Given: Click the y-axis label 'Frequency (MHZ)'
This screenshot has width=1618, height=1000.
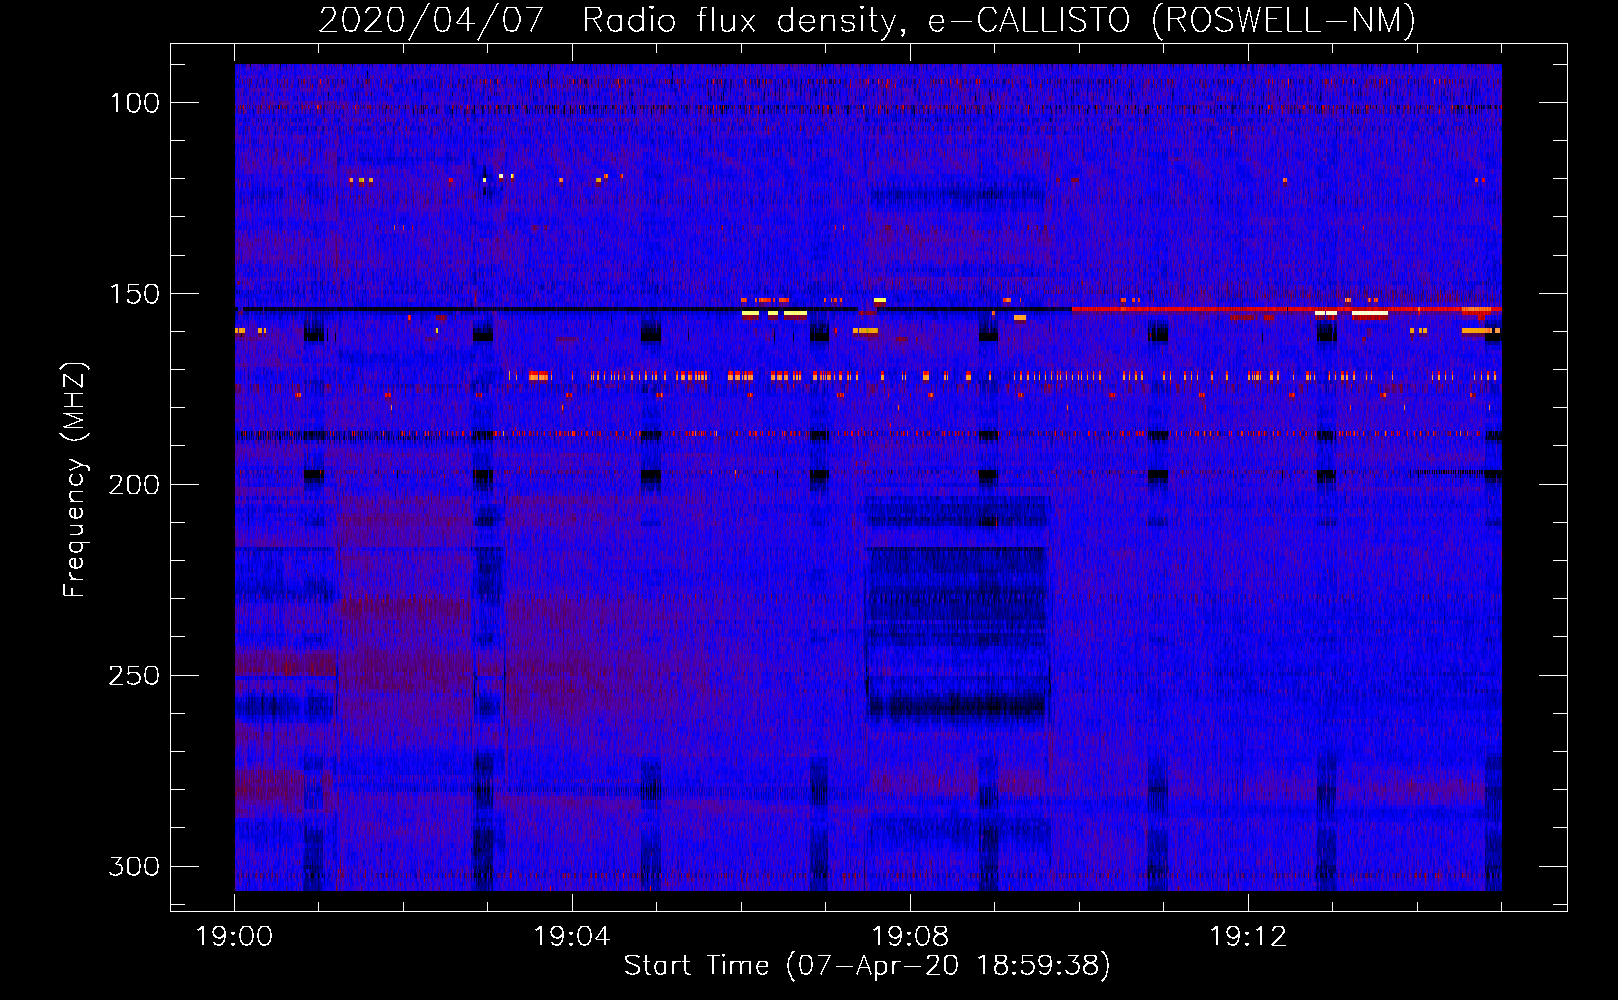Looking at the screenshot, I should [75, 480].
